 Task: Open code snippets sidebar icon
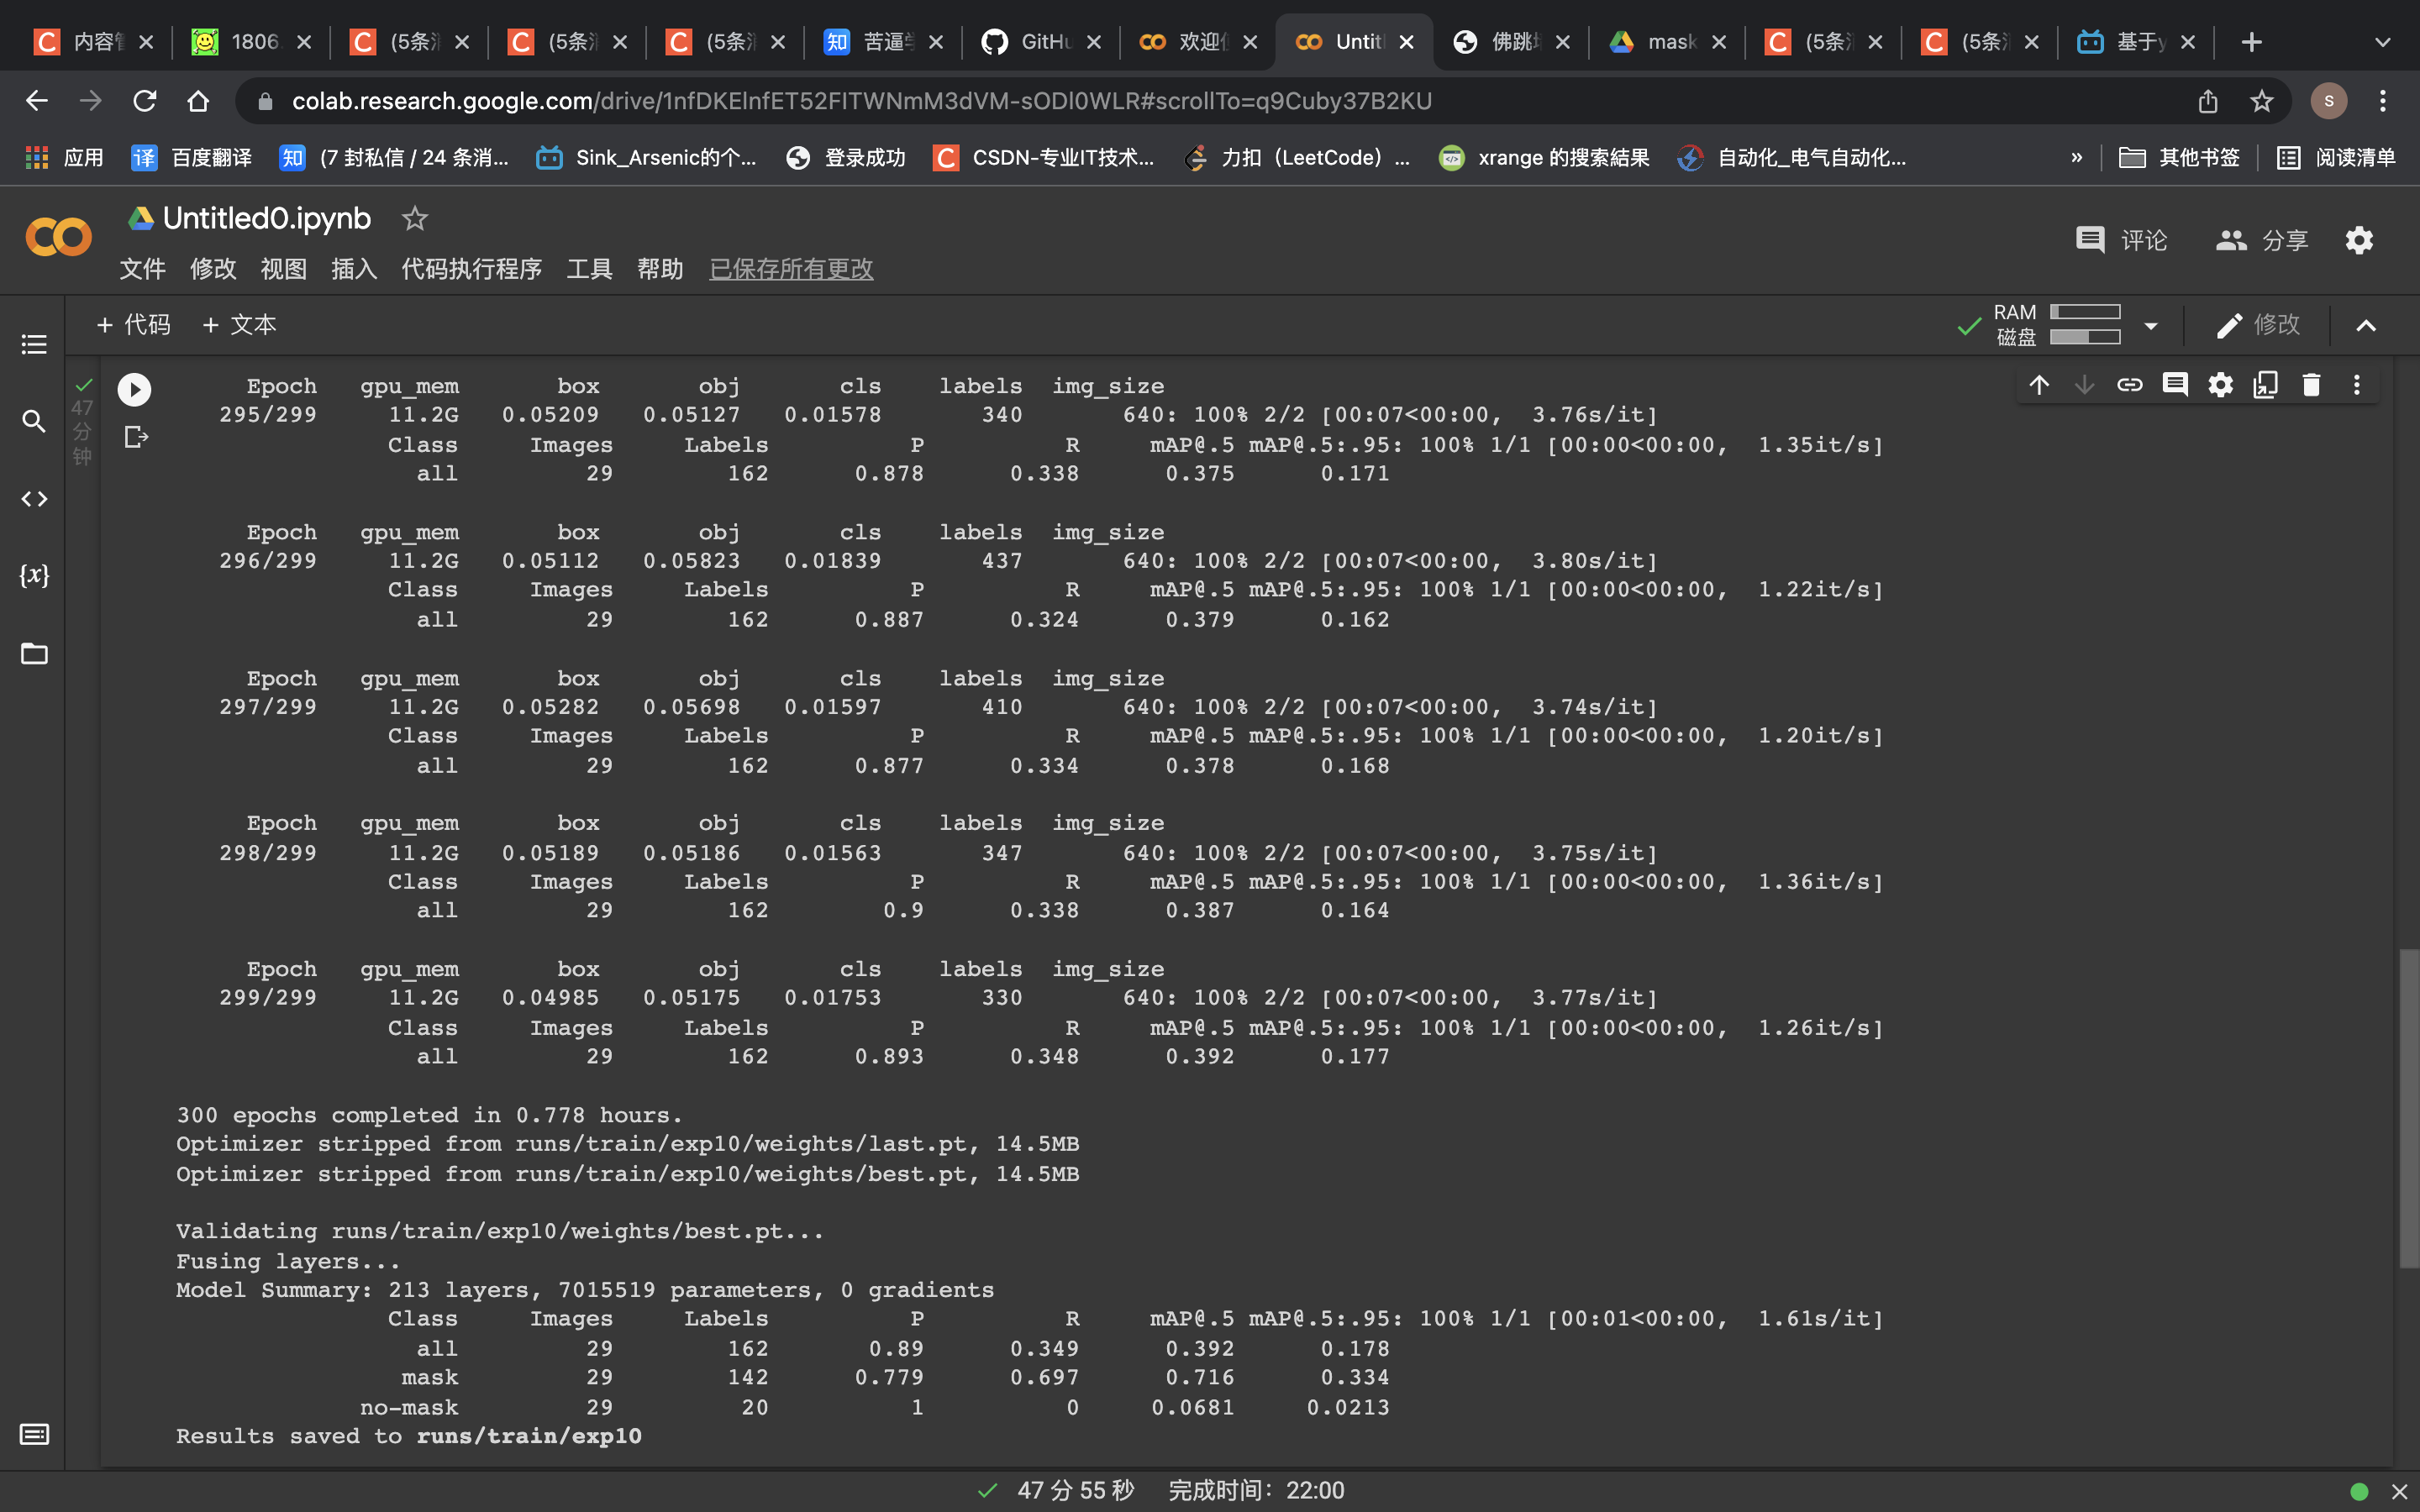(34, 498)
